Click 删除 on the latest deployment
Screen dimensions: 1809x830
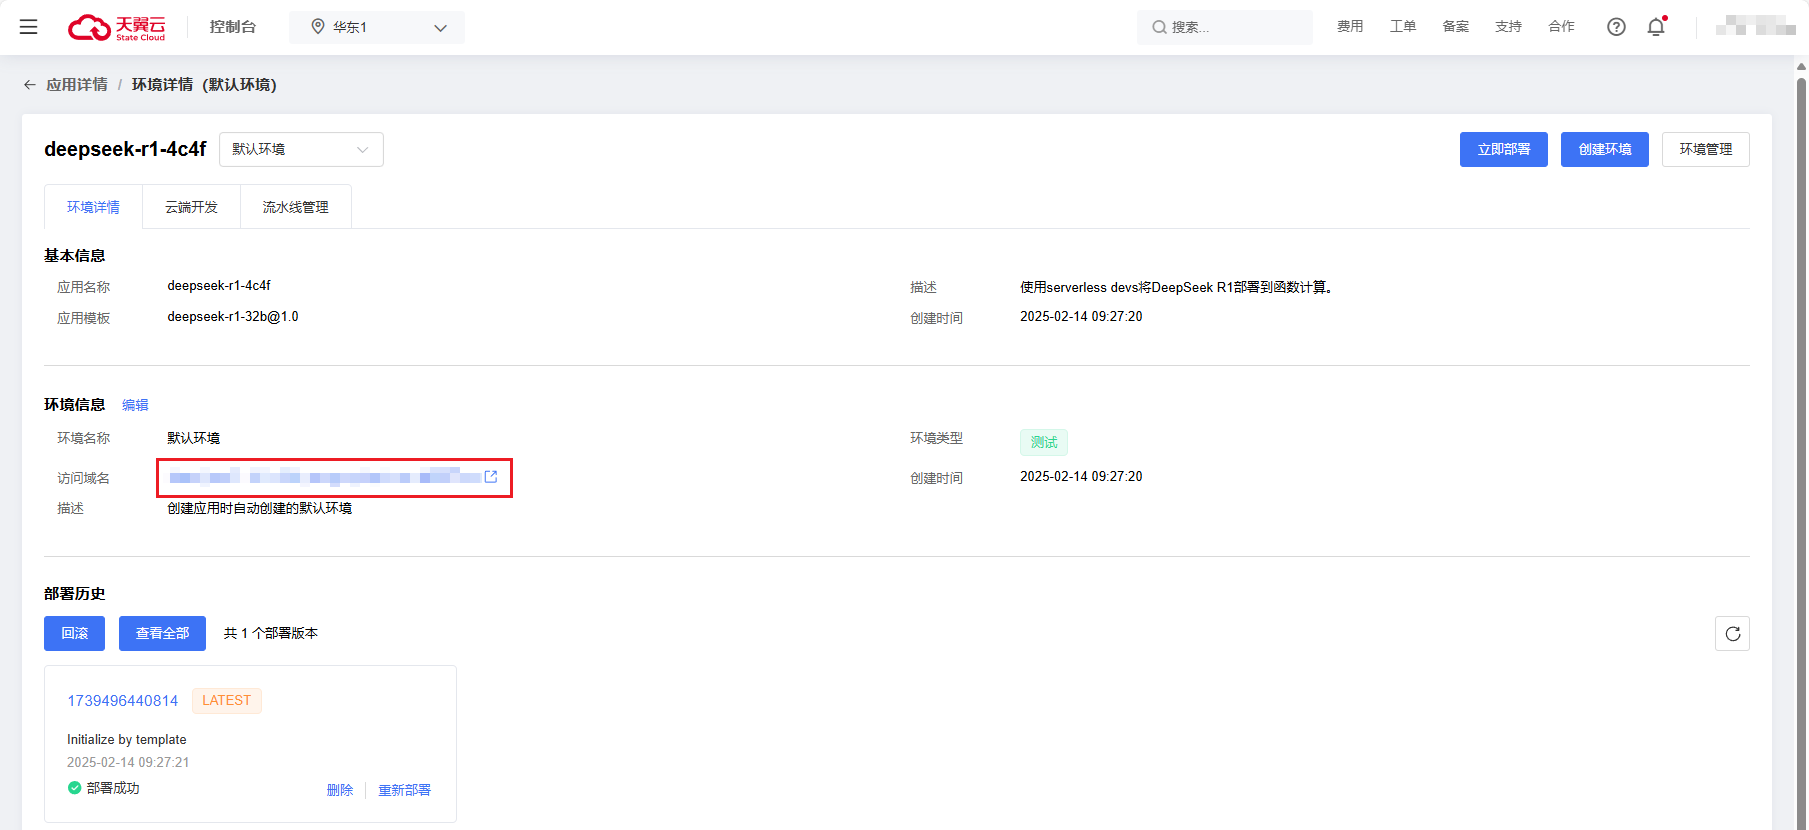(x=340, y=790)
